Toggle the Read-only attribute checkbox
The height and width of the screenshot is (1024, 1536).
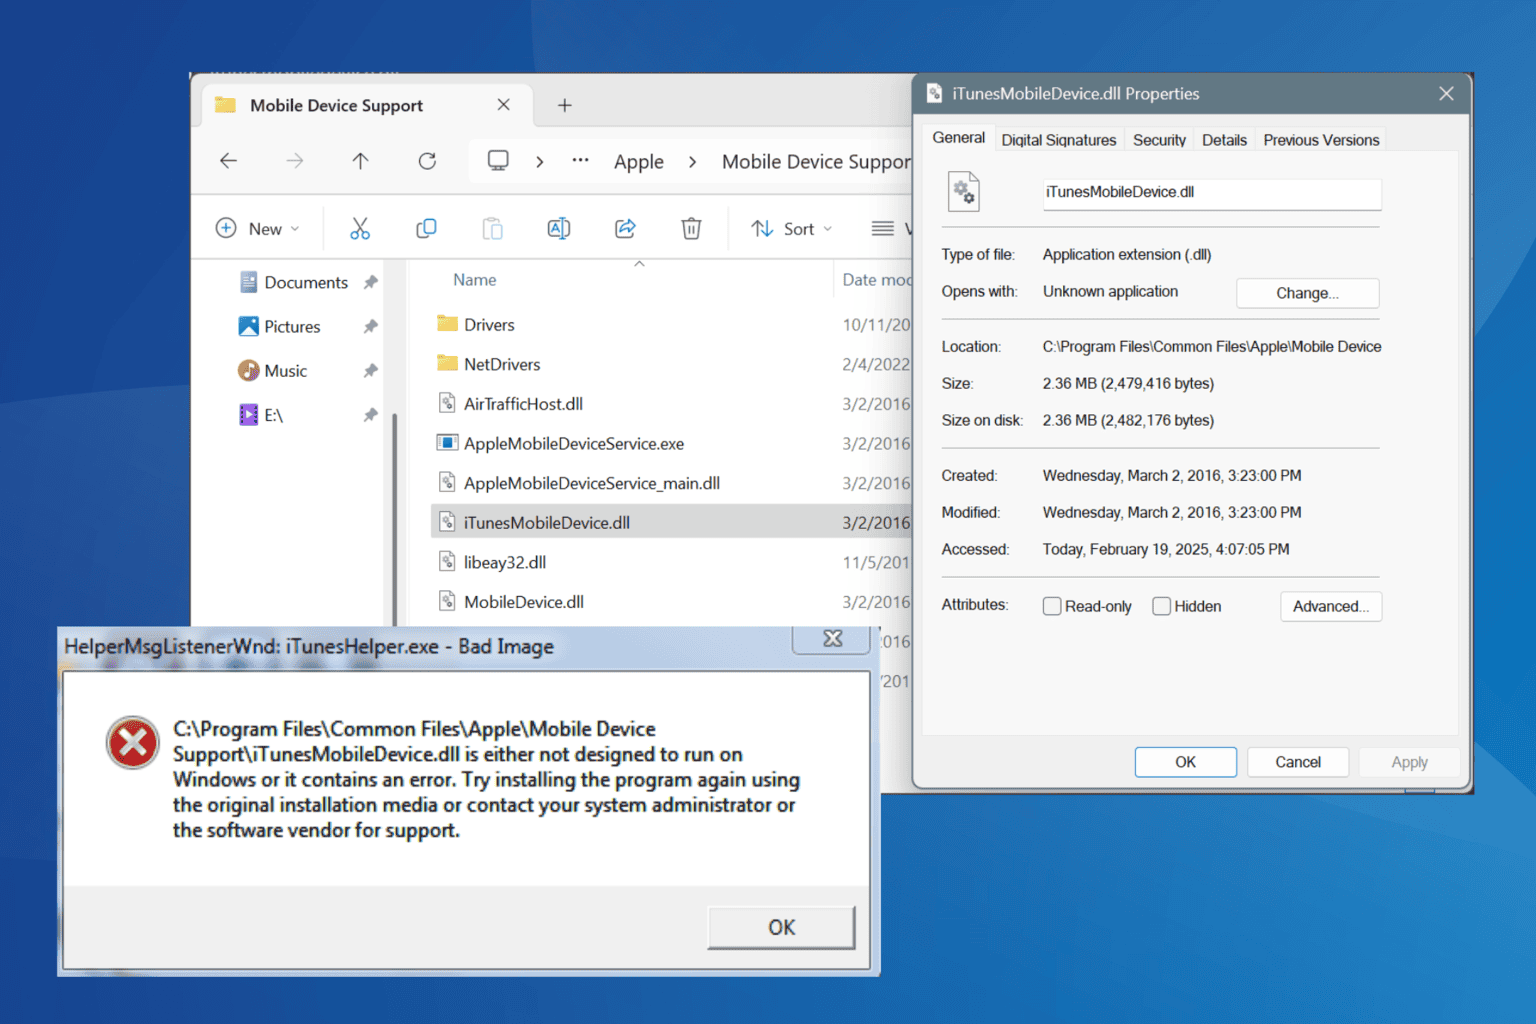pyautogui.click(x=1052, y=606)
